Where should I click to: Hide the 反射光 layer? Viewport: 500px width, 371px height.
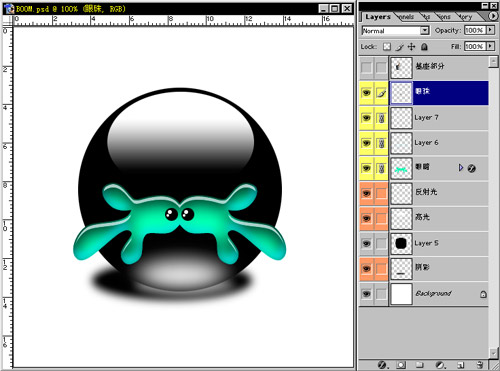click(x=366, y=193)
